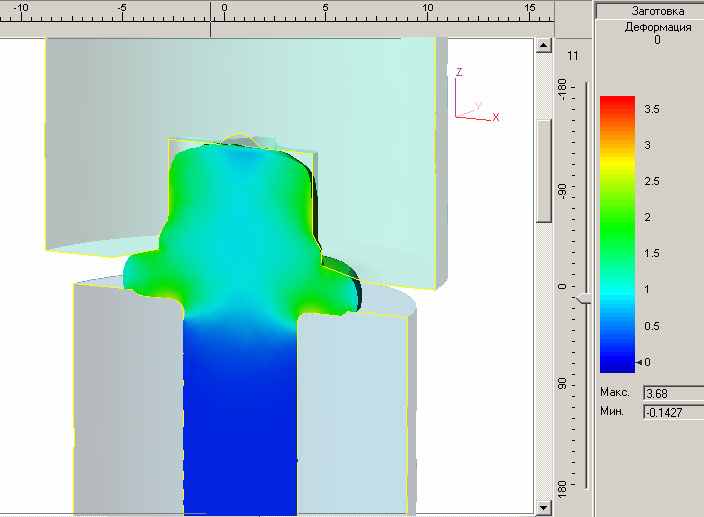Click the Макс. label

615,392
